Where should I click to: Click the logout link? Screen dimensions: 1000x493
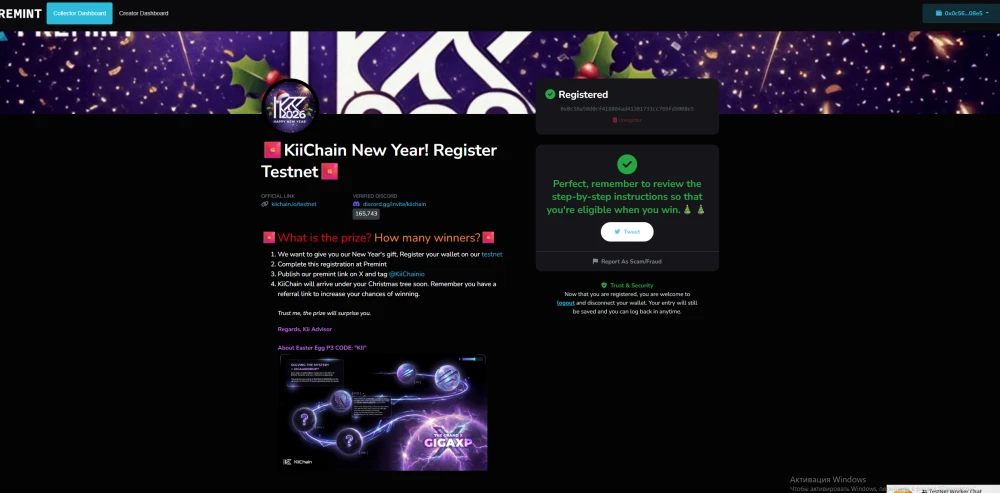coord(566,303)
